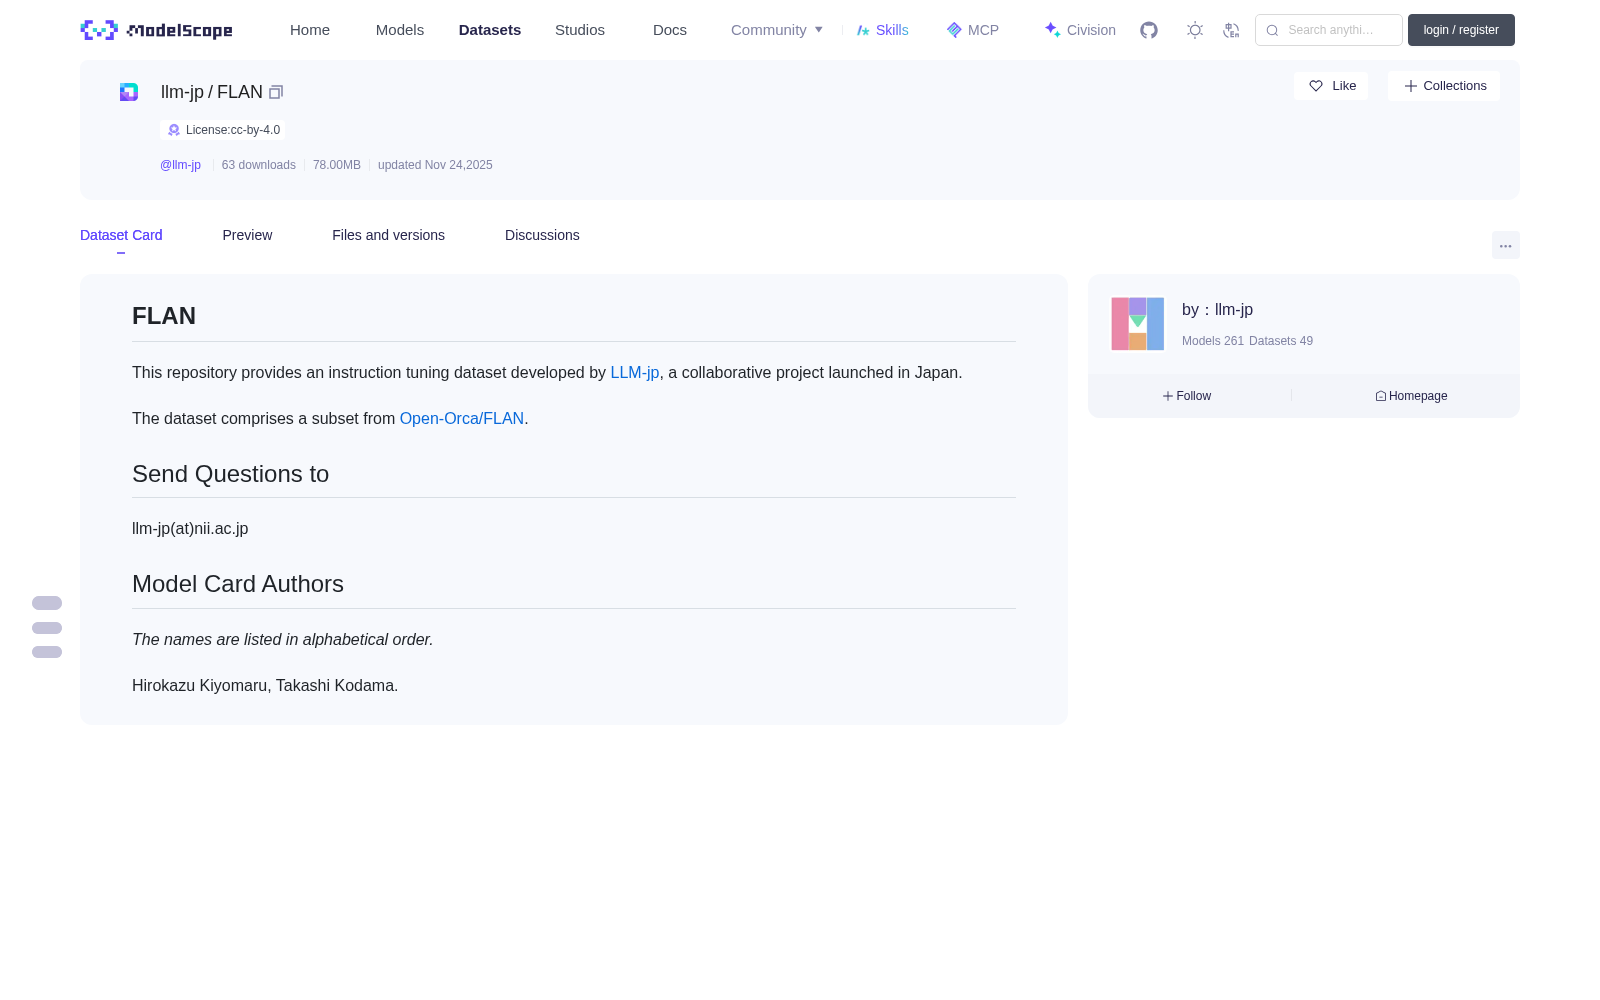Open the ModelScope logo home link
Screen dimensions: 1600x1000
156,30
